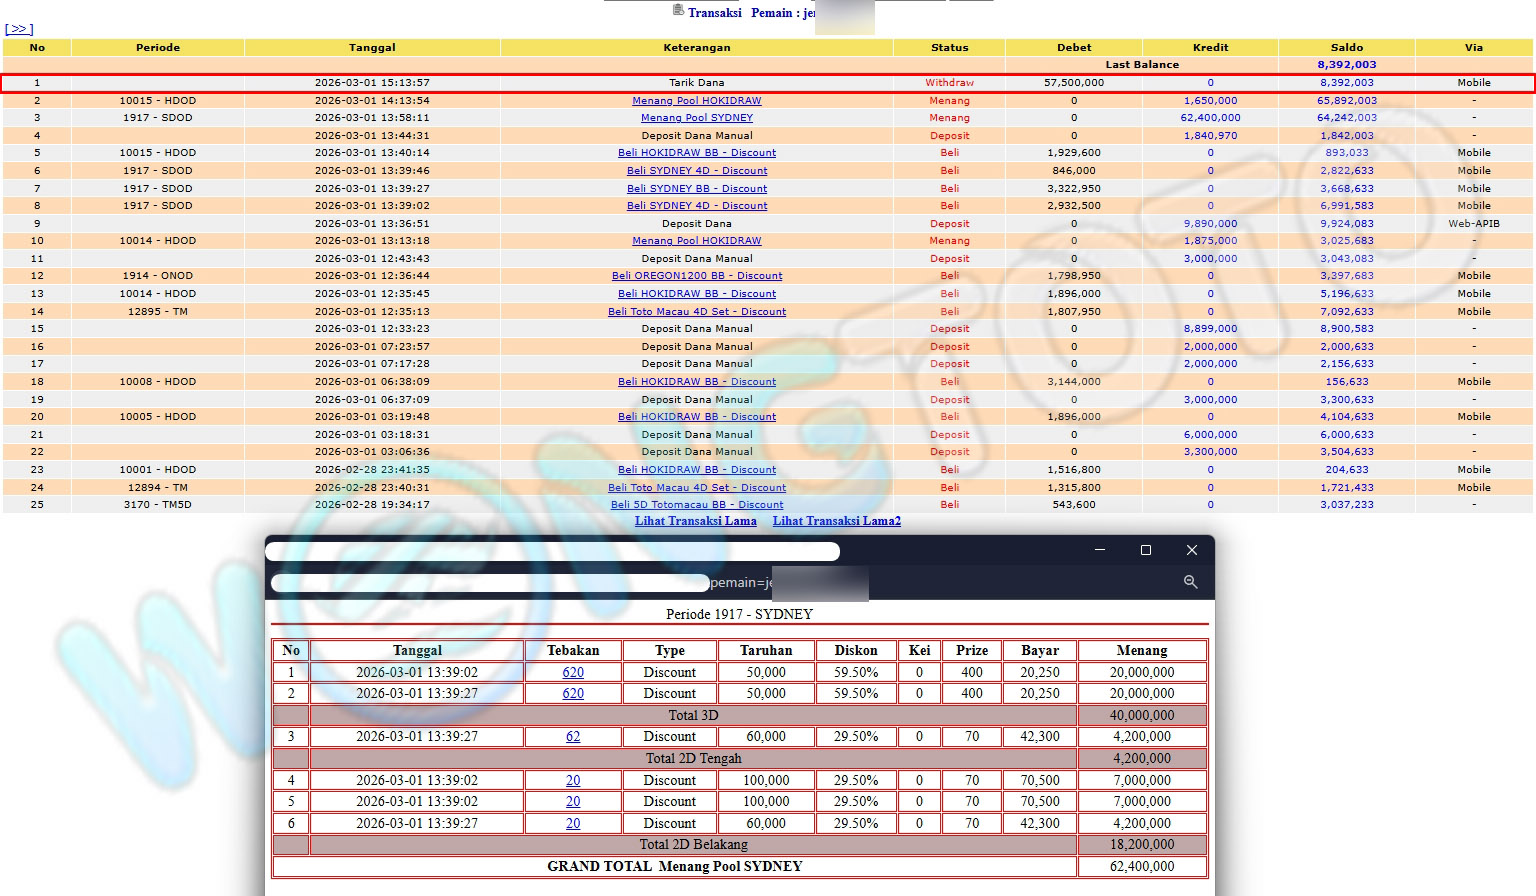Click tebakan 620 link in row 1
This screenshot has height=896, width=1536.
coord(573,673)
